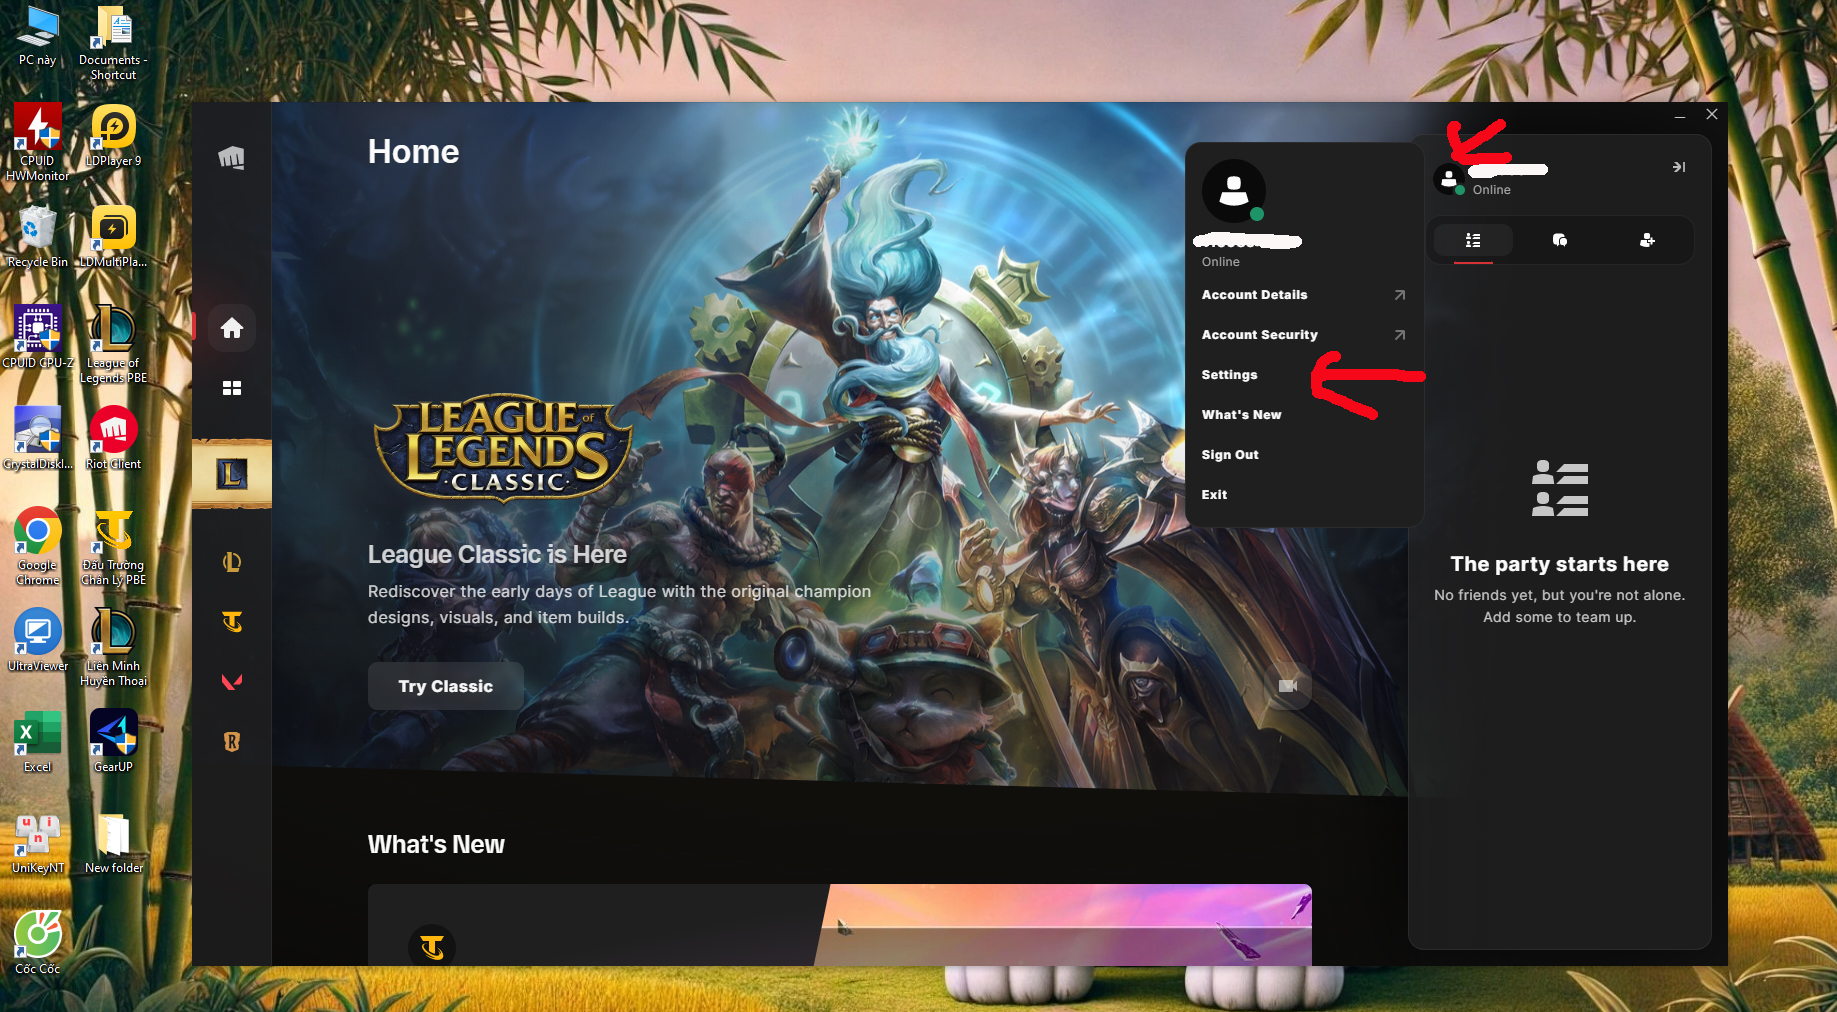The height and width of the screenshot is (1012, 1837).
Task: Launch Cốc Cốc browser desktop icon
Action: (38, 944)
